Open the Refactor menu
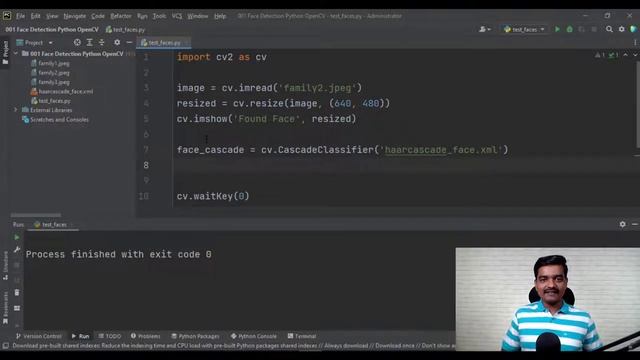The width and height of the screenshot is (640, 360). point(121,16)
